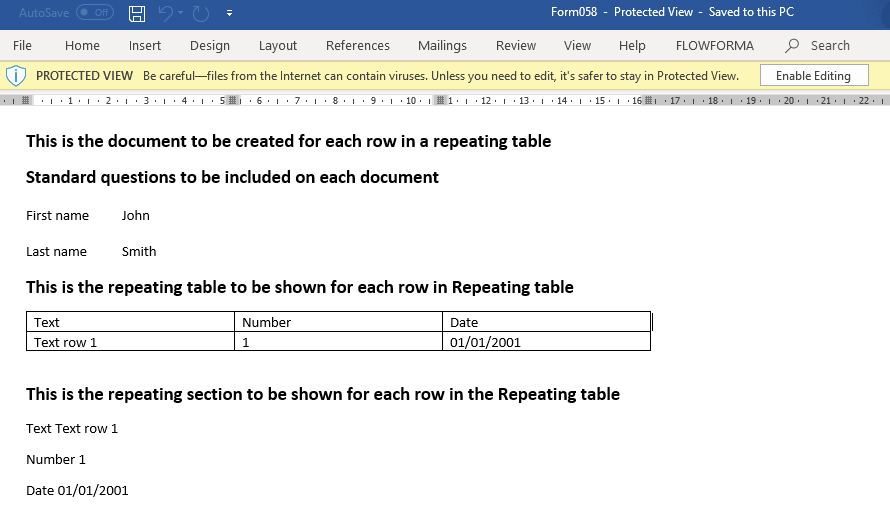
Task: Click the Undo arrow icon
Action: (x=166, y=12)
